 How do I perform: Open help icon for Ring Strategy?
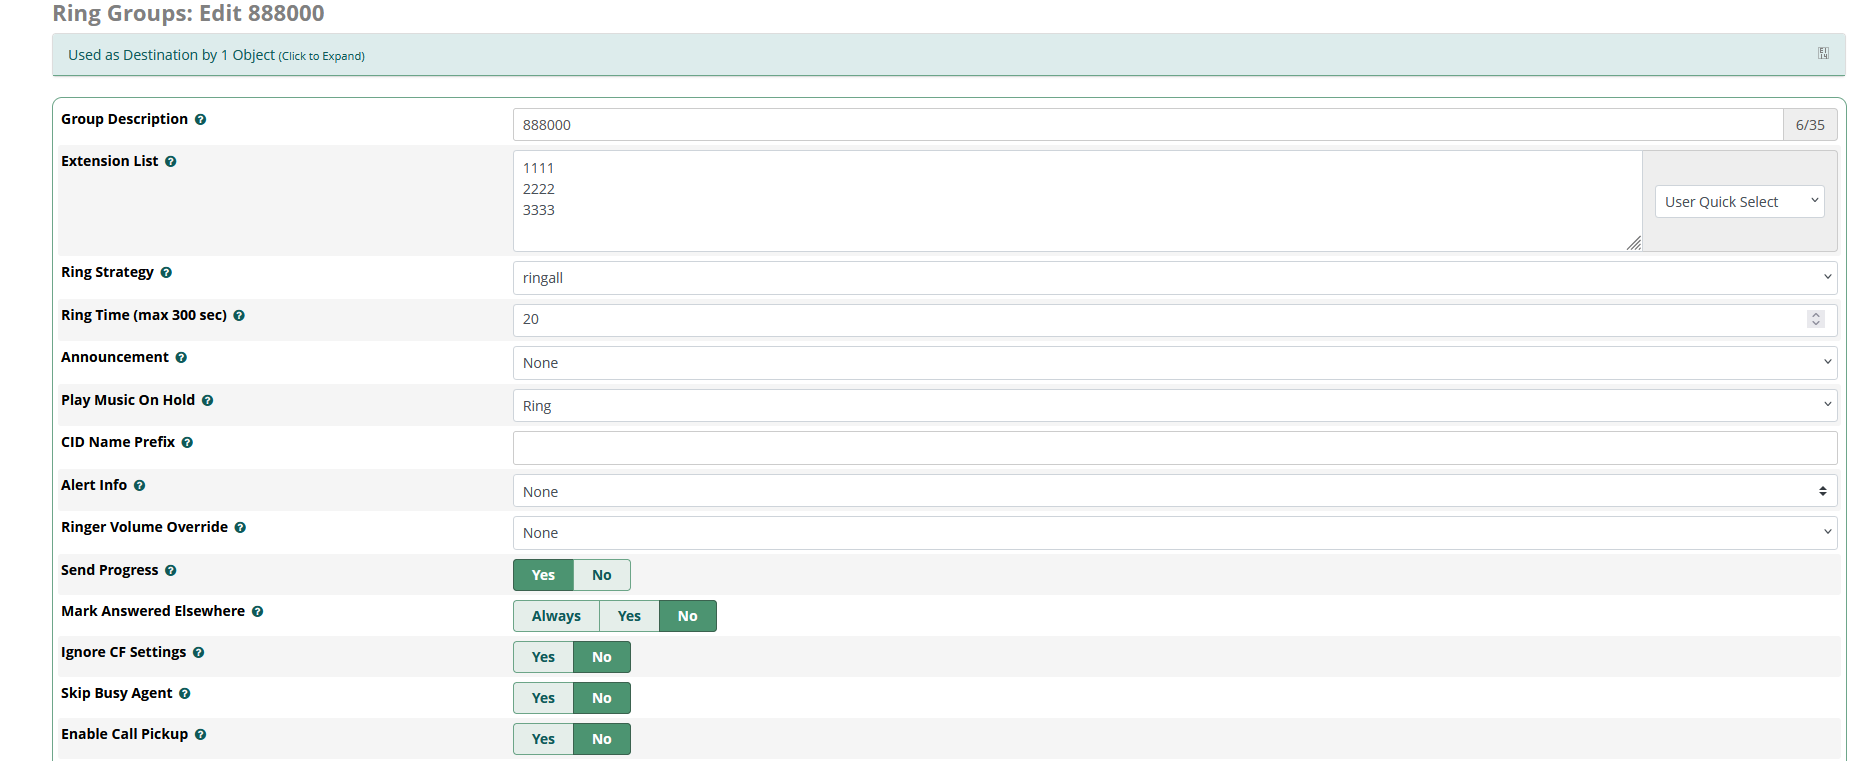(x=166, y=273)
